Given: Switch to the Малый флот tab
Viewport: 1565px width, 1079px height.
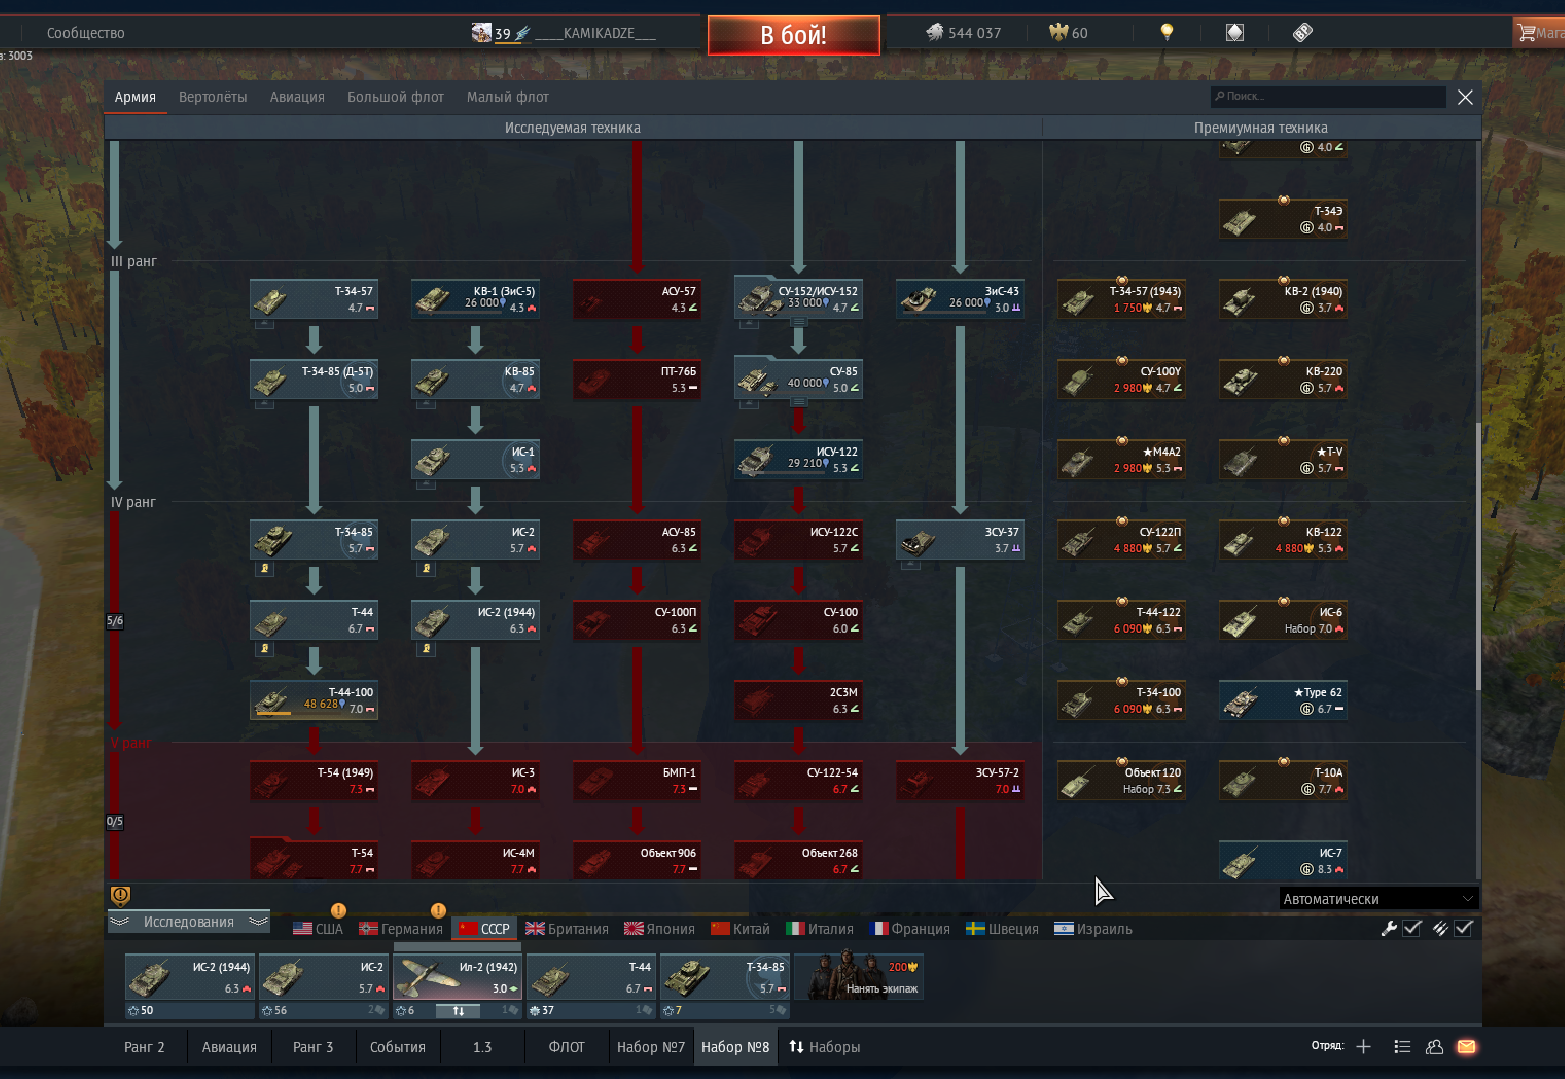Looking at the screenshot, I should pyautogui.click(x=508, y=97).
